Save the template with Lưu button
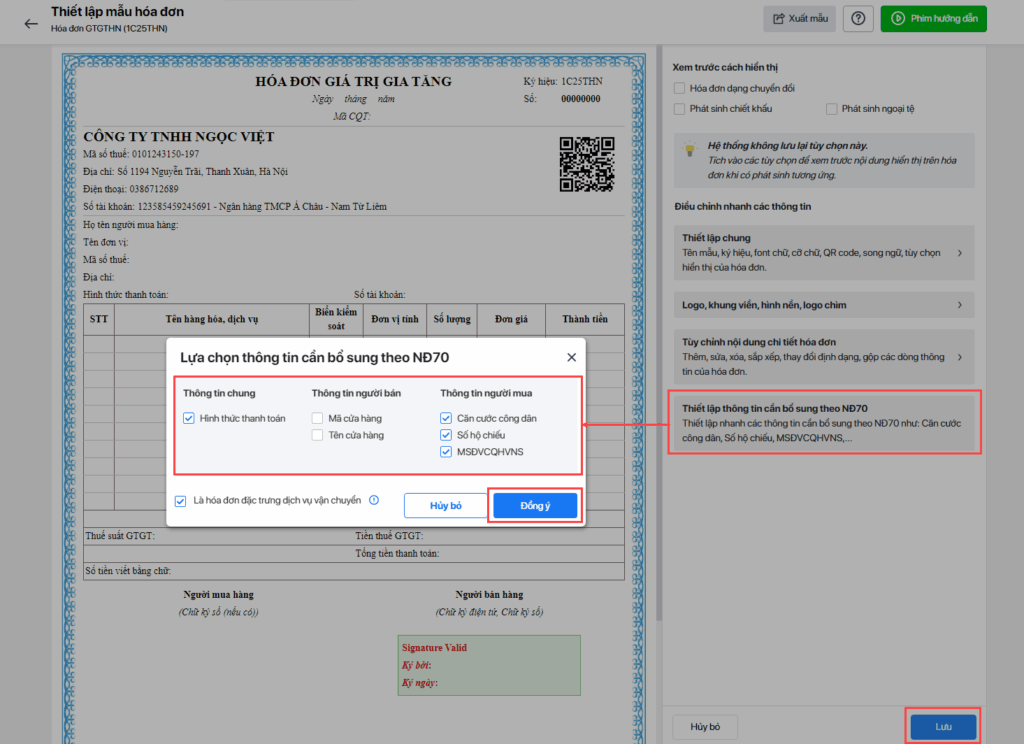Image resolution: width=1024 pixels, height=744 pixels. pyautogui.click(x=943, y=726)
